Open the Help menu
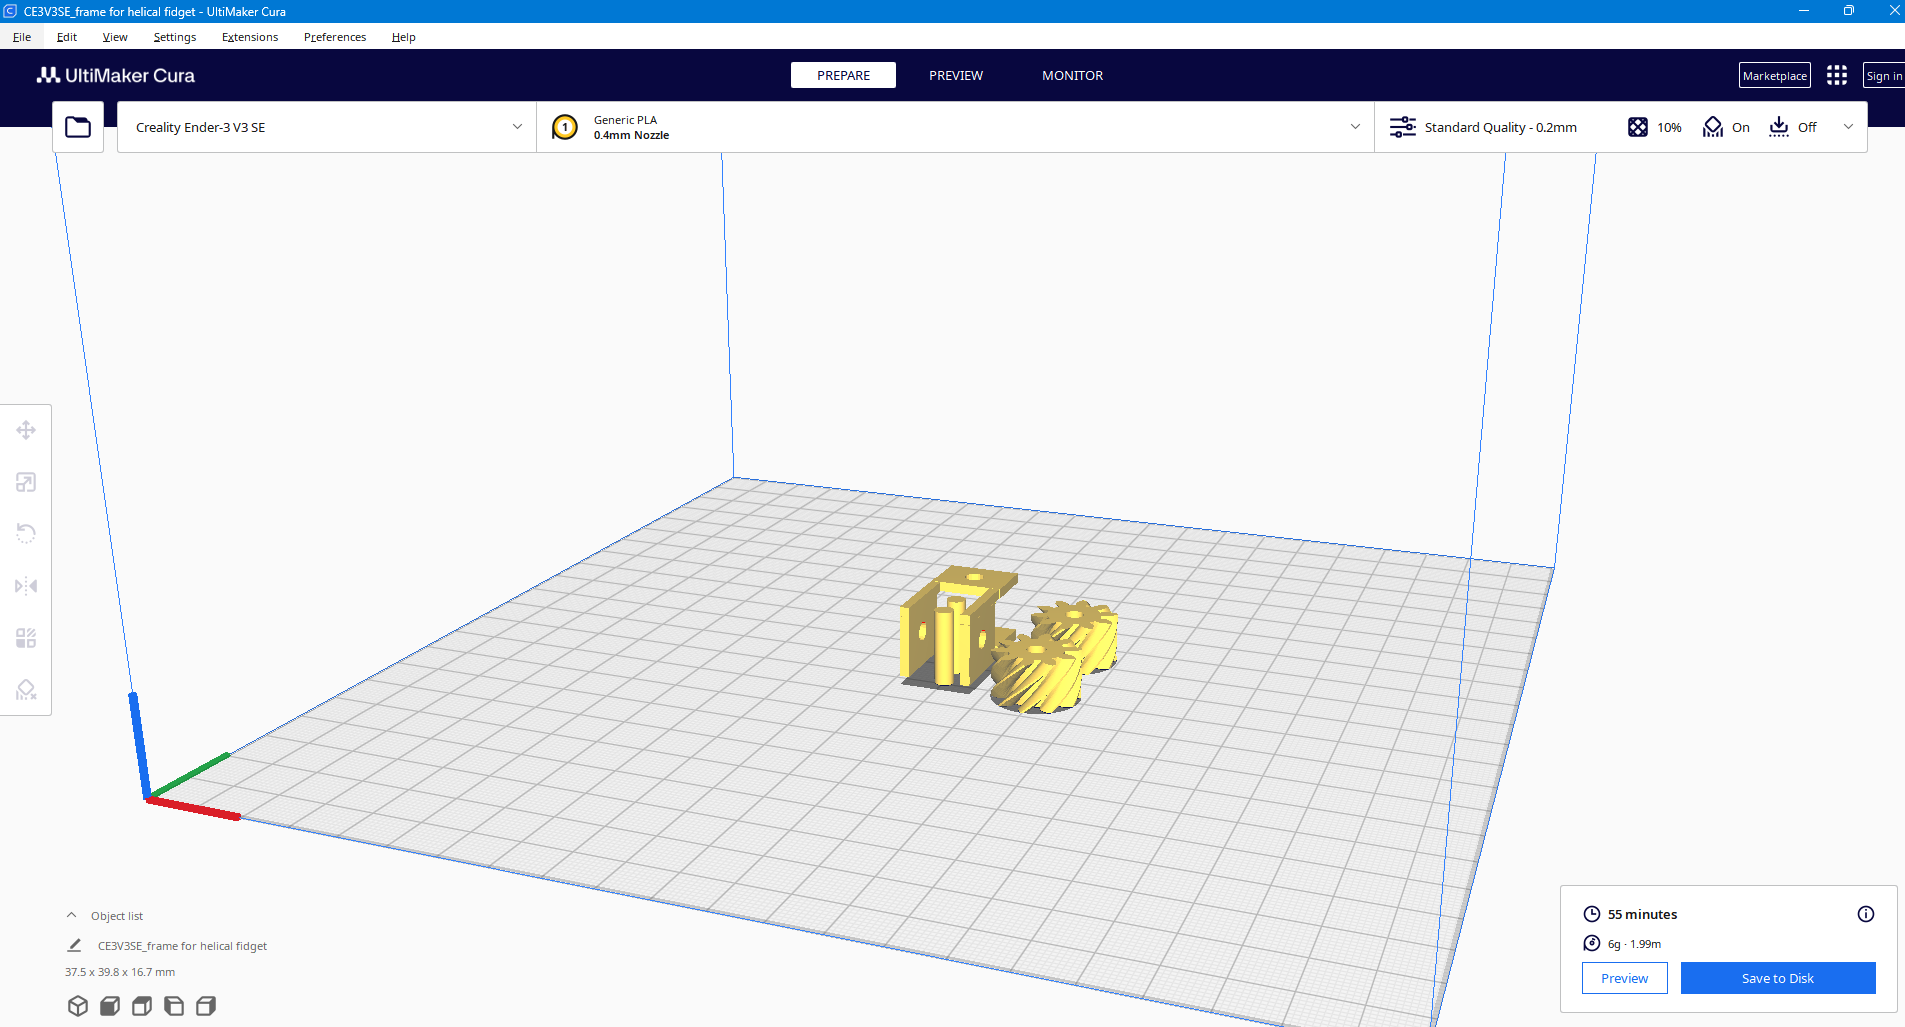The width and height of the screenshot is (1905, 1027). coord(404,37)
